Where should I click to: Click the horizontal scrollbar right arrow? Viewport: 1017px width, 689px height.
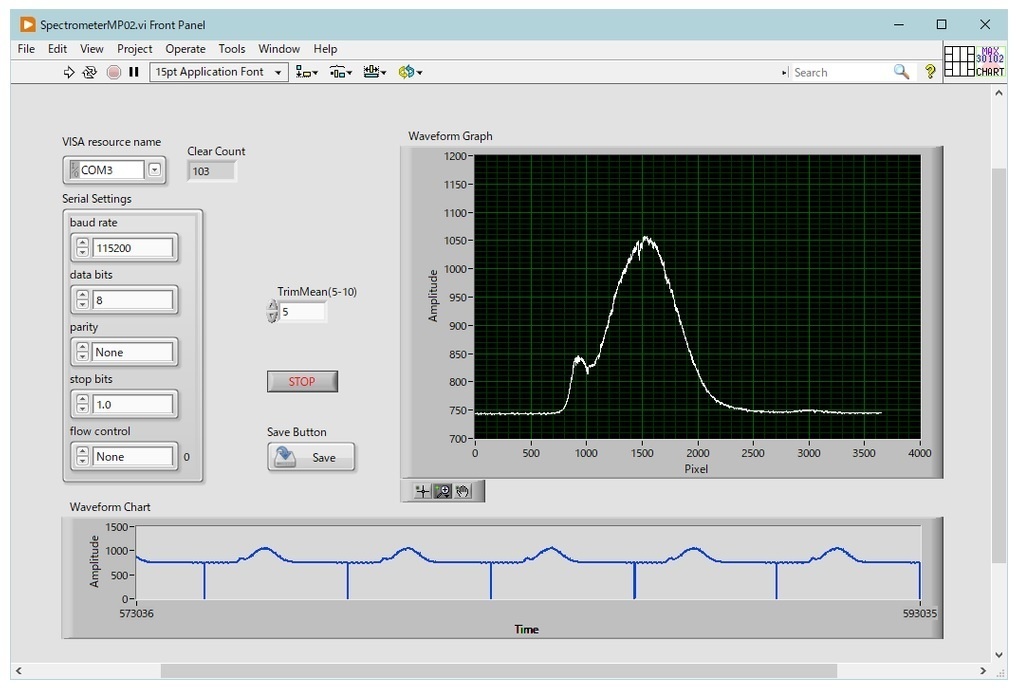click(983, 670)
